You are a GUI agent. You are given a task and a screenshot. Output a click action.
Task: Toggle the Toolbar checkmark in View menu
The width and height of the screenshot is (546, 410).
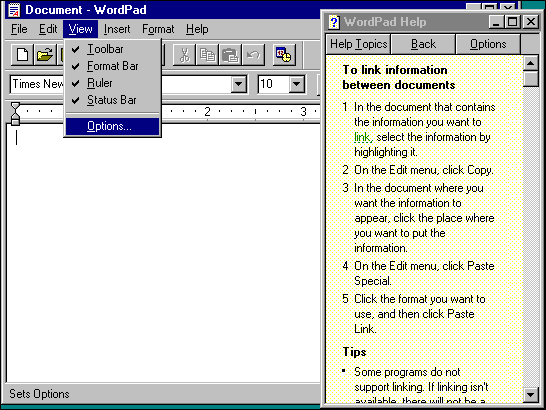tap(112, 49)
